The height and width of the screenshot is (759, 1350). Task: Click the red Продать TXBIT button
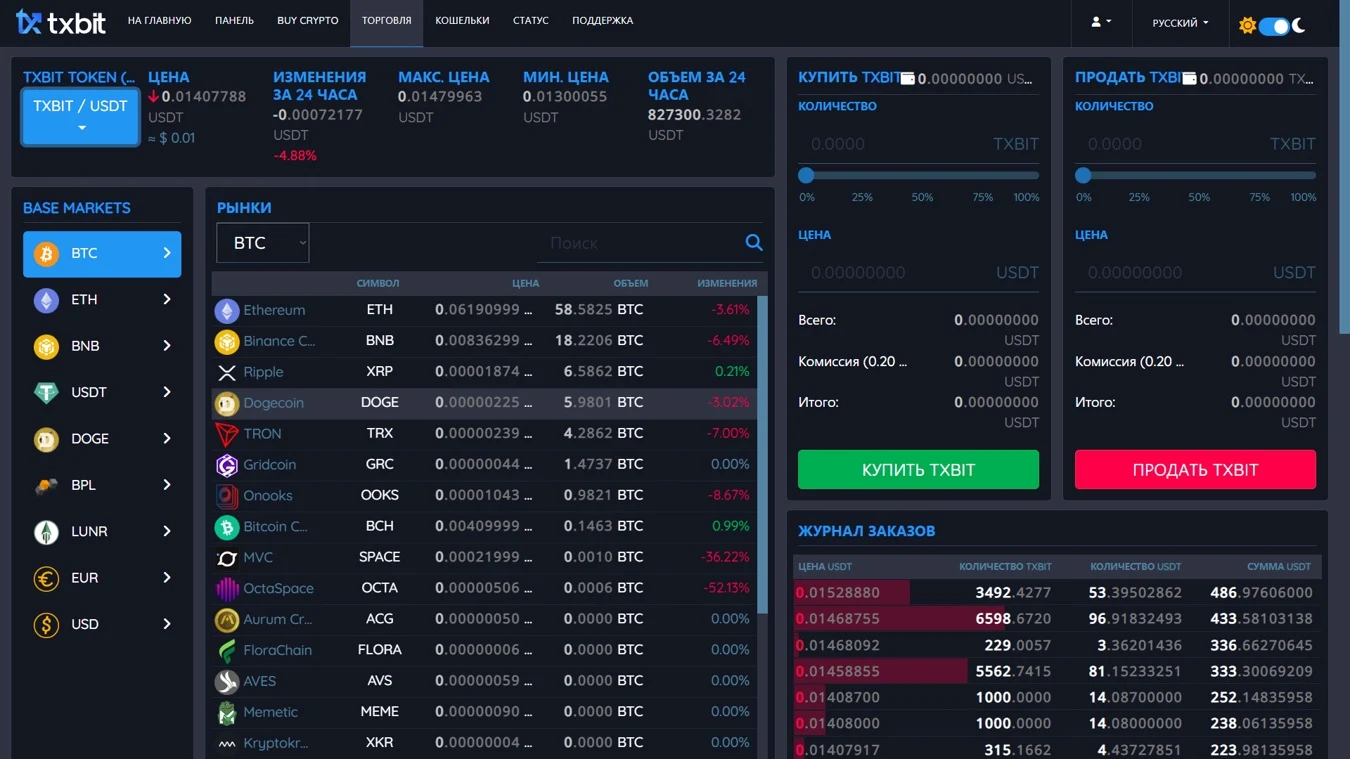[x=1195, y=470]
